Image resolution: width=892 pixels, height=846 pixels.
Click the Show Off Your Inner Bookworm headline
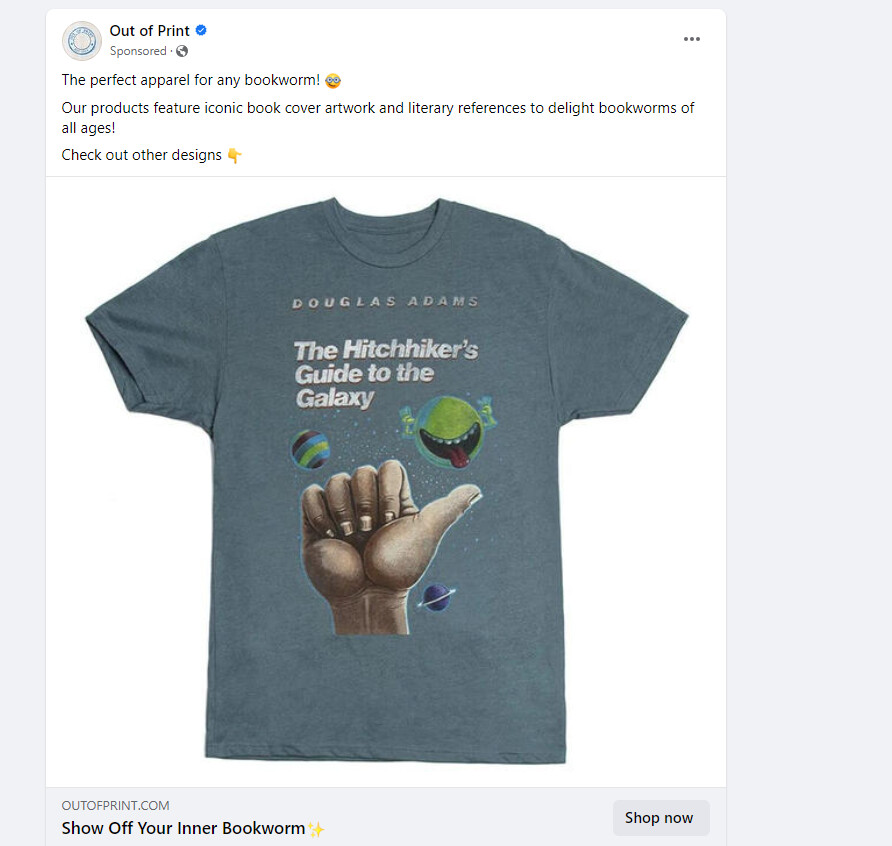183,828
